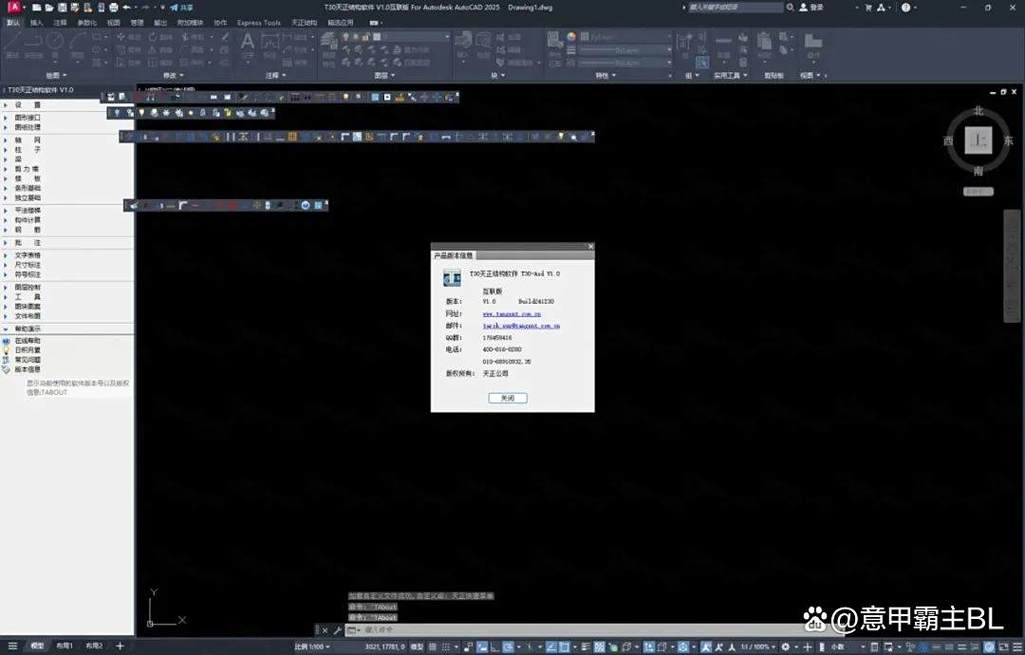Open the Layer Properties manager icon
This screenshot has width=1025, height=655.
coord(329,42)
